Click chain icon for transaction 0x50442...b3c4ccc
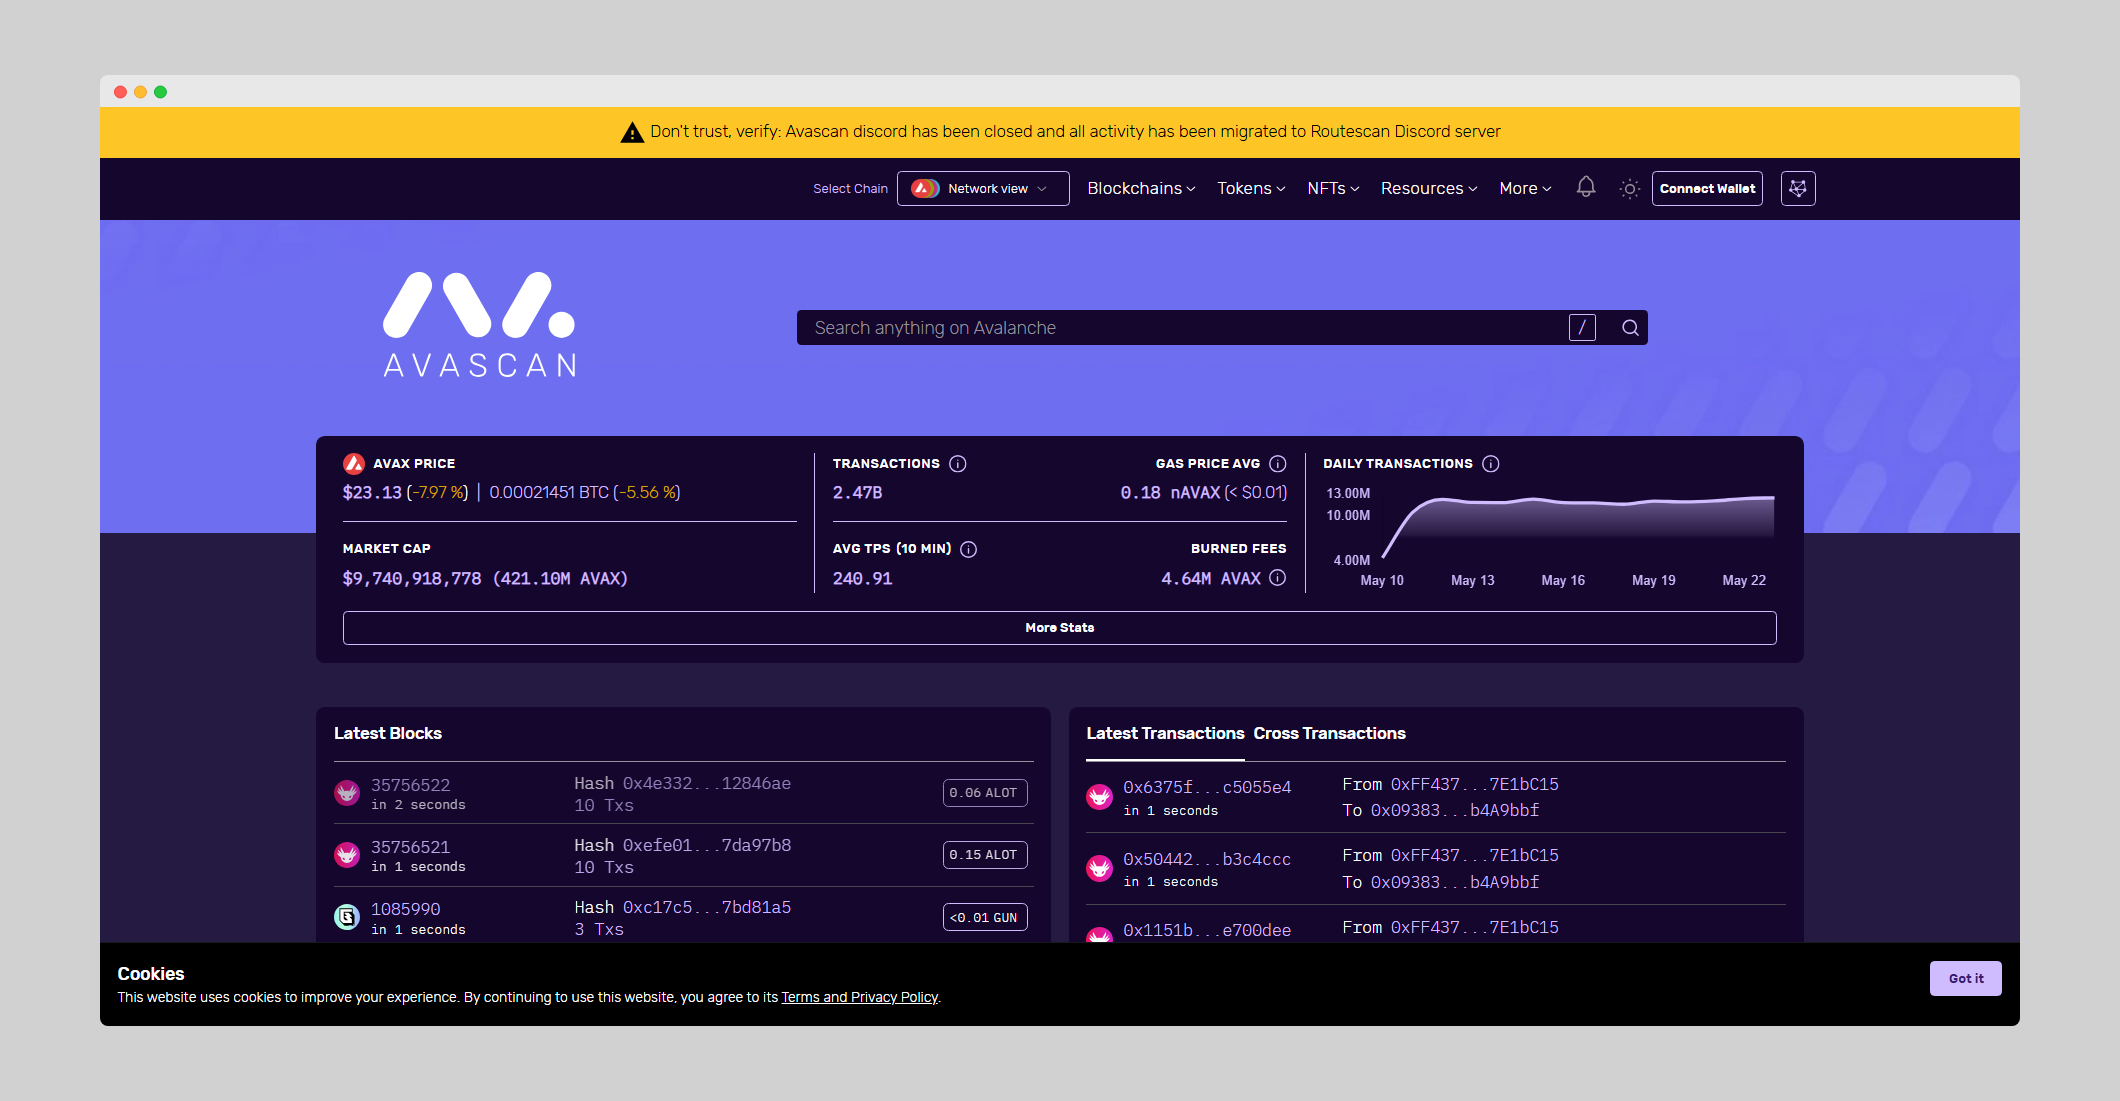This screenshot has width=2120, height=1101. pyautogui.click(x=1100, y=868)
